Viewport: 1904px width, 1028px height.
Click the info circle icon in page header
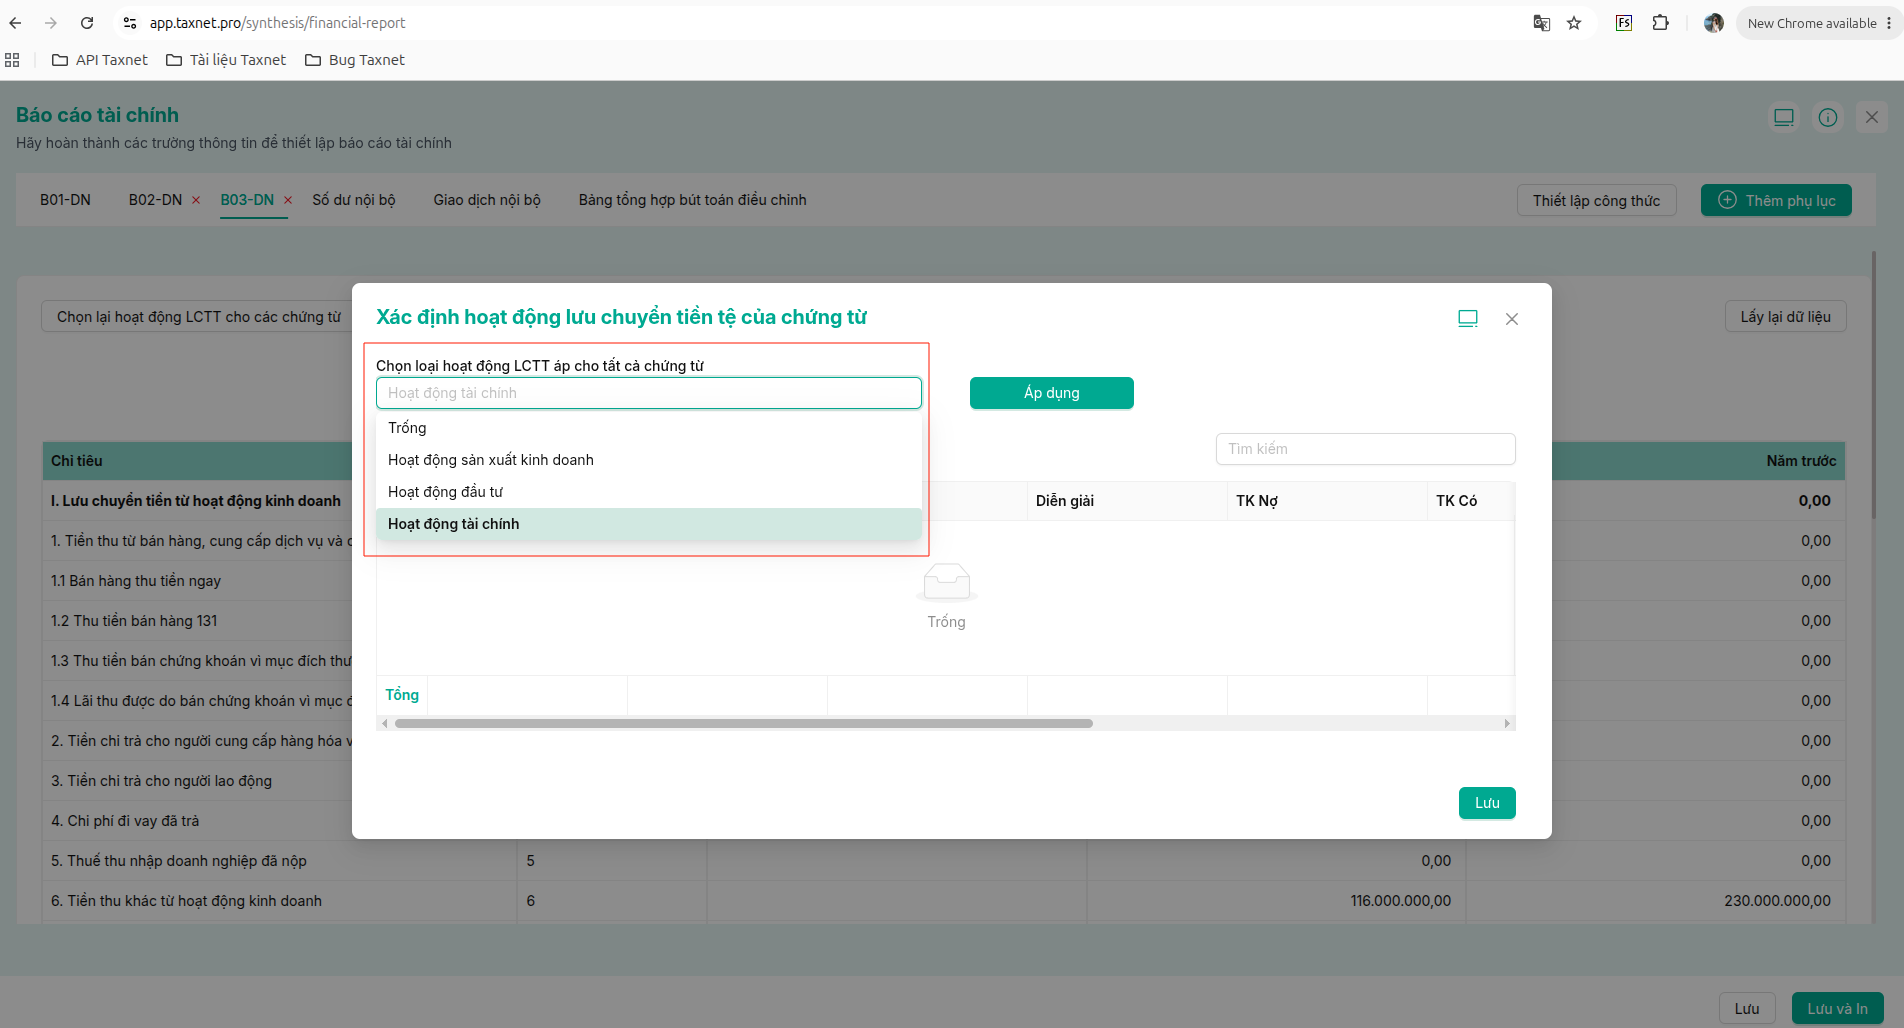tap(1827, 117)
